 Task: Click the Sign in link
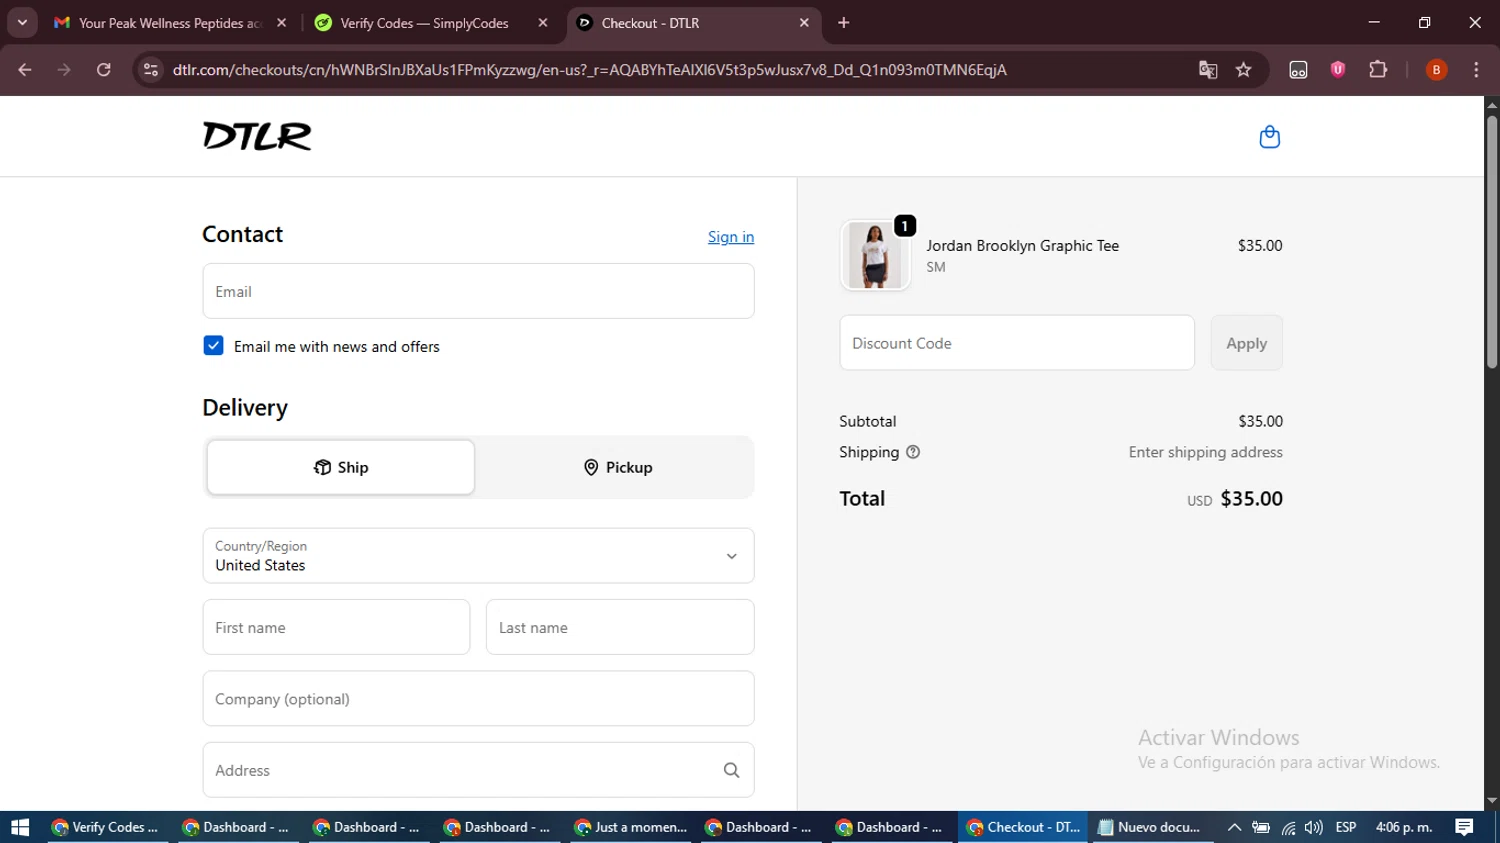pos(731,237)
